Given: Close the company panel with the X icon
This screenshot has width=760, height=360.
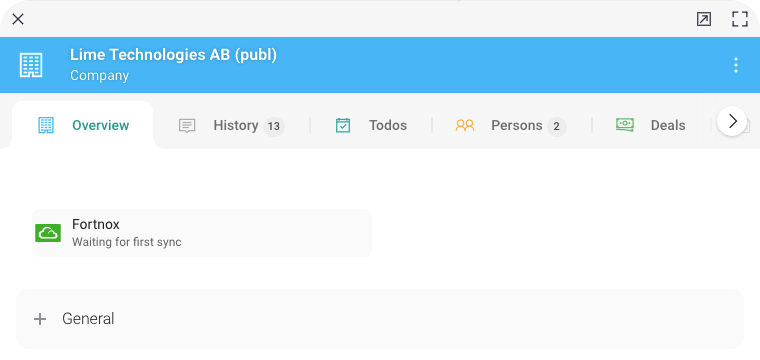Looking at the screenshot, I should 18,19.
